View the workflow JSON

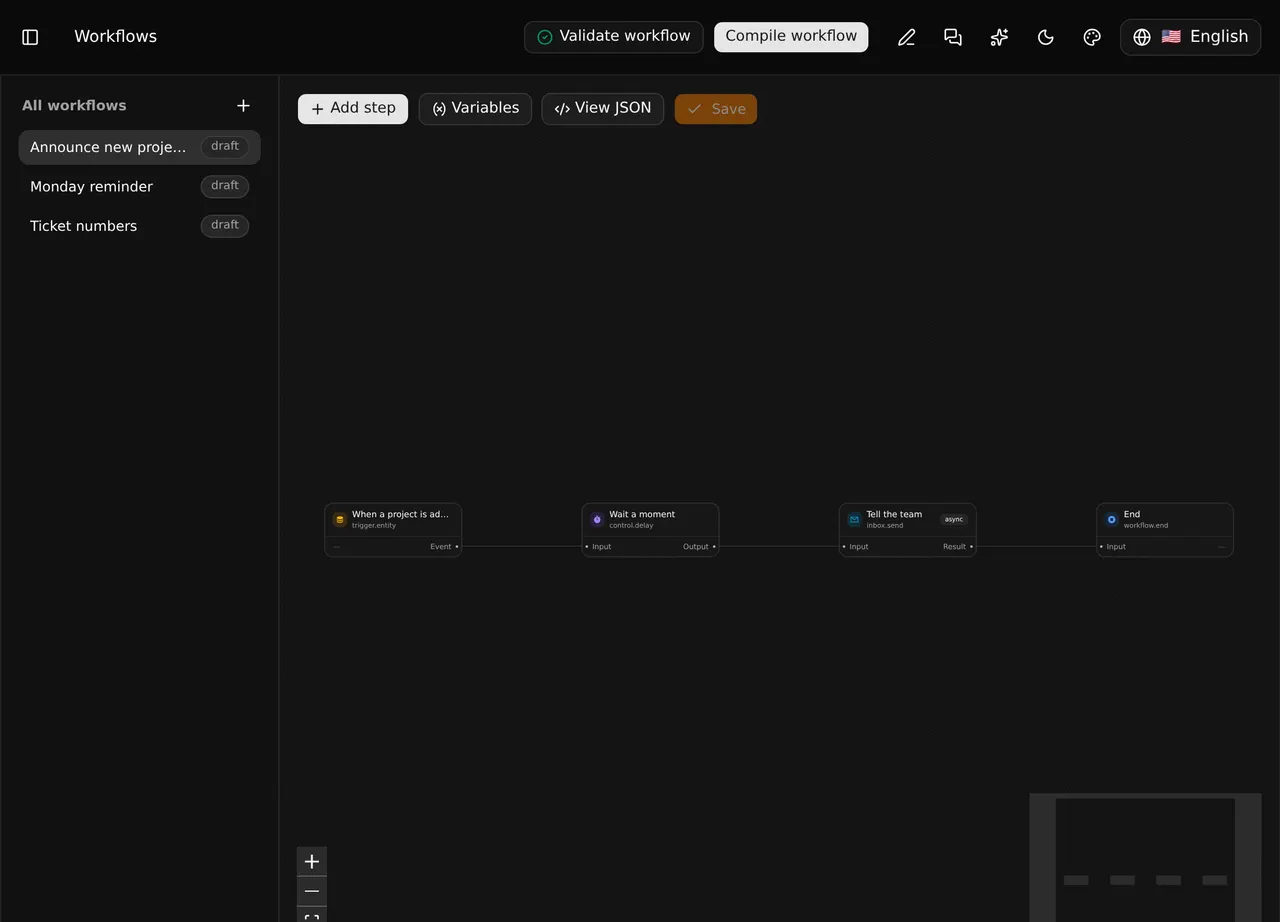tap(603, 109)
